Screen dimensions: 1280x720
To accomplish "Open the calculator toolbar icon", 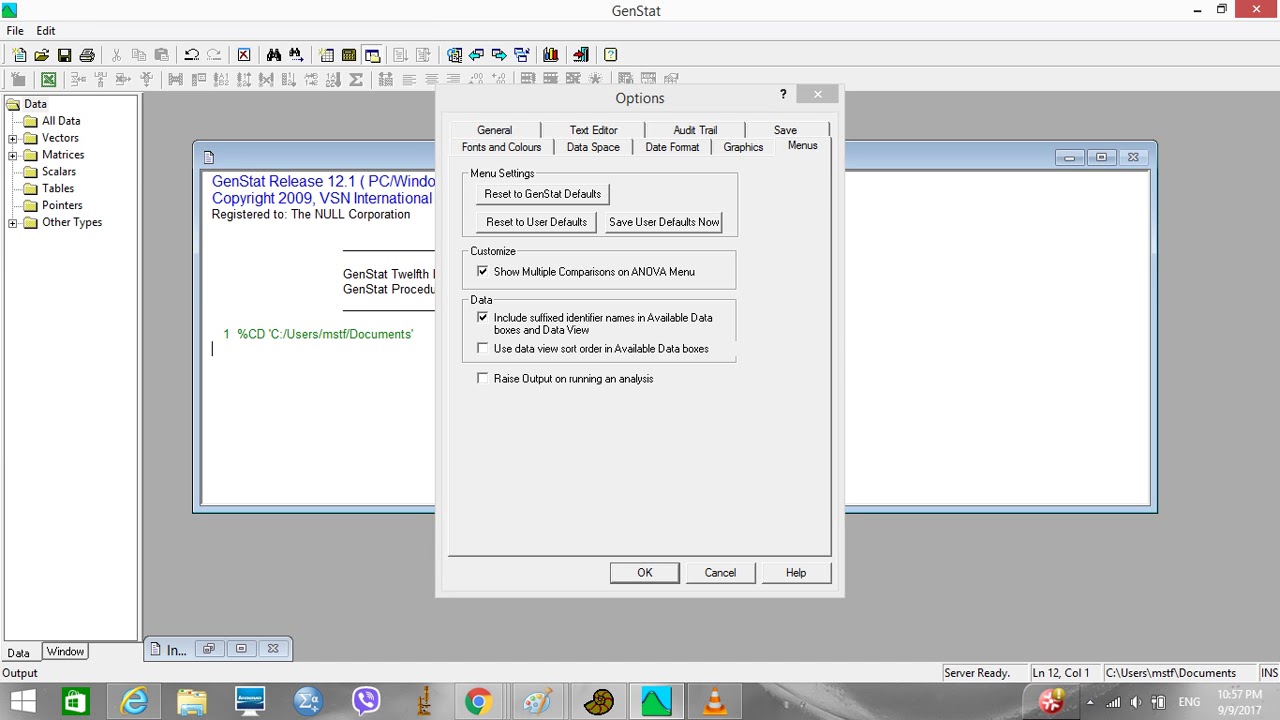I will coord(349,55).
